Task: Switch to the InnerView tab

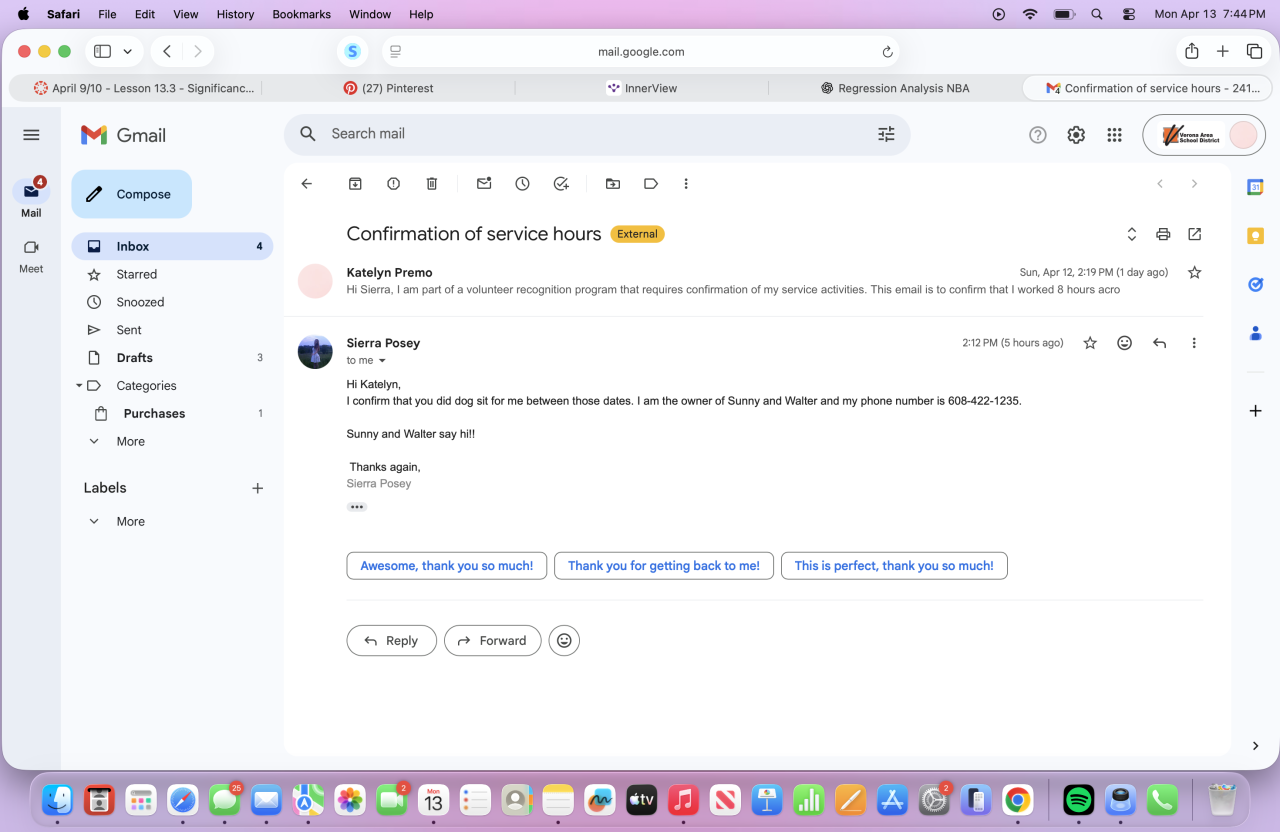Action: [x=641, y=88]
